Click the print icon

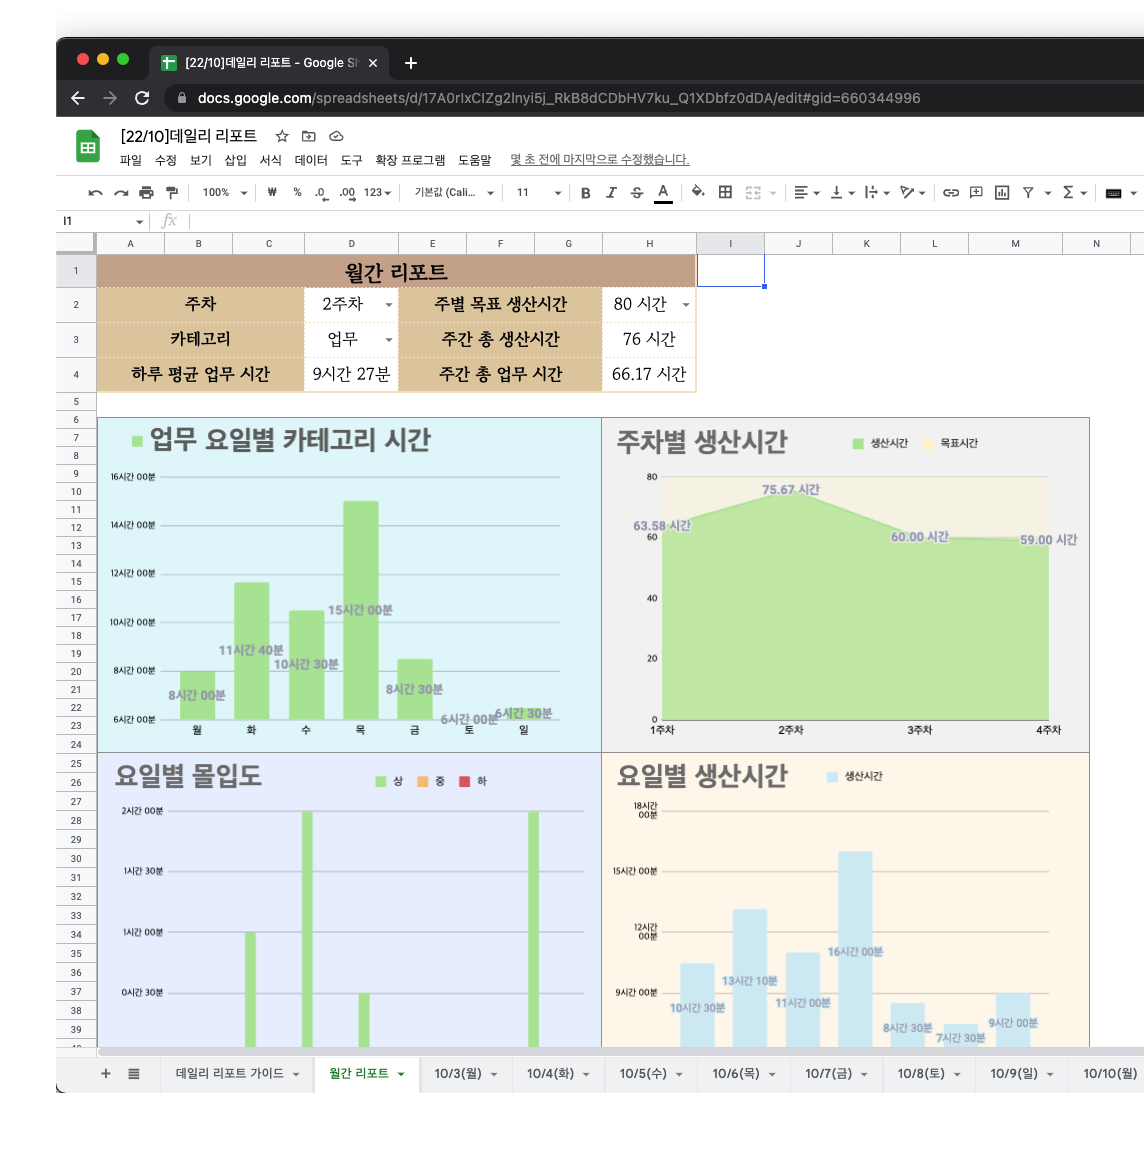pyautogui.click(x=147, y=193)
